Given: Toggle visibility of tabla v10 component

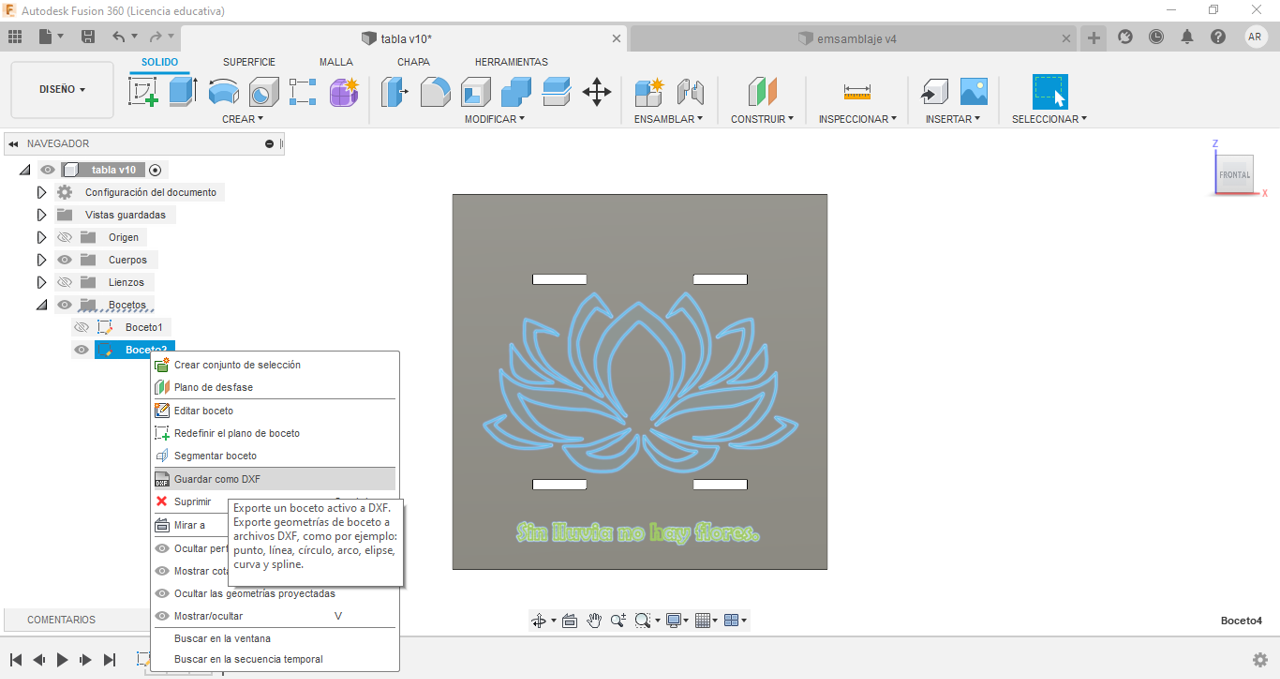Looking at the screenshot, I should pyautogui.click(x=48, y=170).
